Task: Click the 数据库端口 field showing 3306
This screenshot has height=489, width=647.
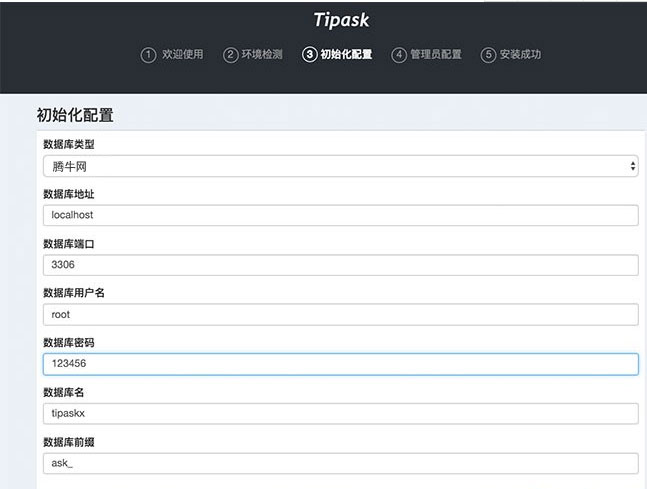Action: click(x=340, y=265)
